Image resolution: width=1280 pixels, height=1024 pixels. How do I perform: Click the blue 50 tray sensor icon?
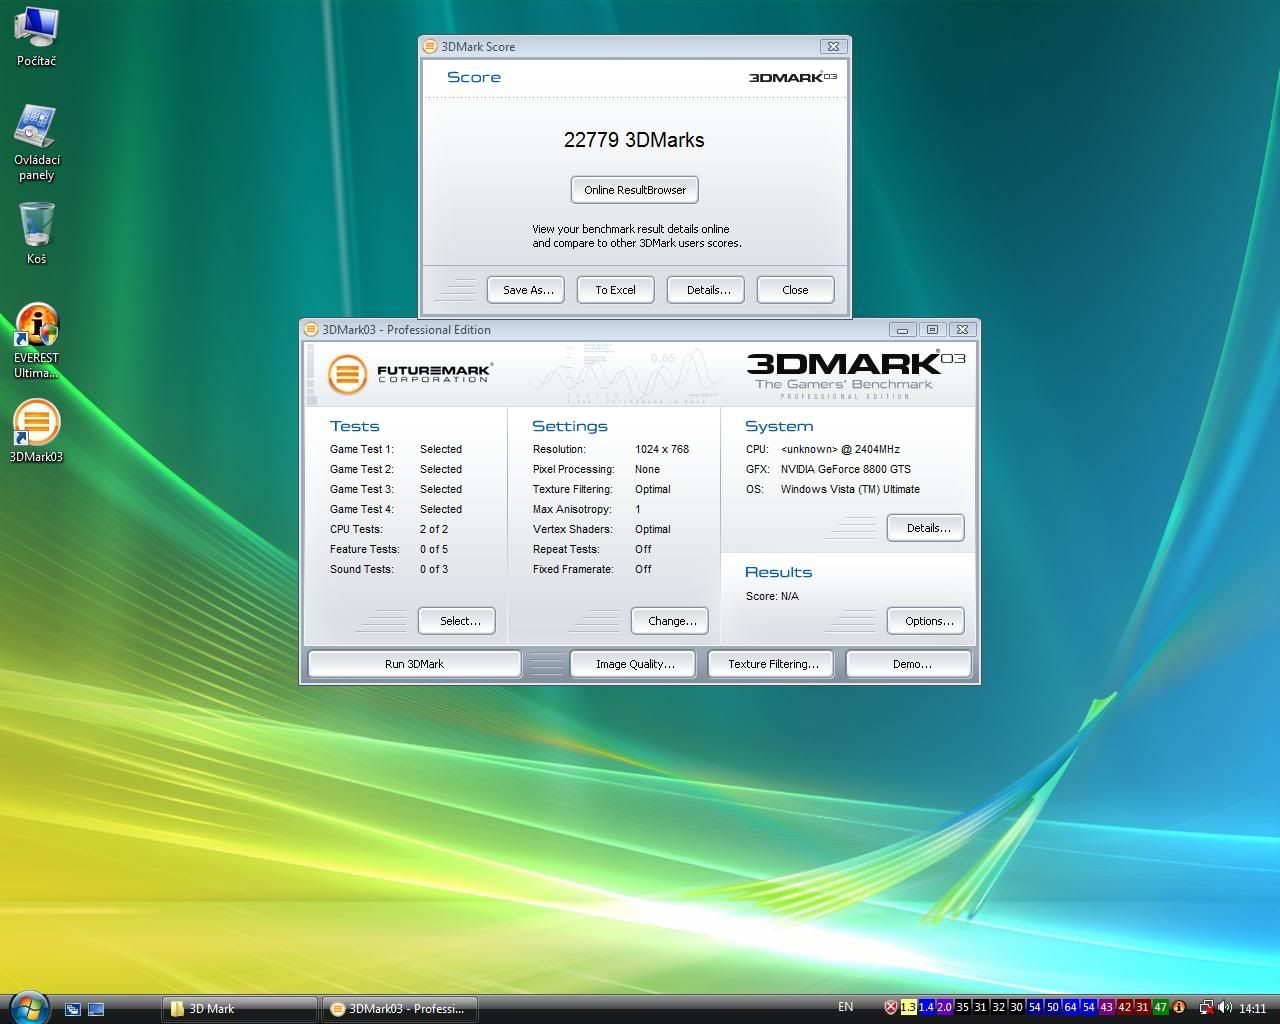(1052, 1007)
